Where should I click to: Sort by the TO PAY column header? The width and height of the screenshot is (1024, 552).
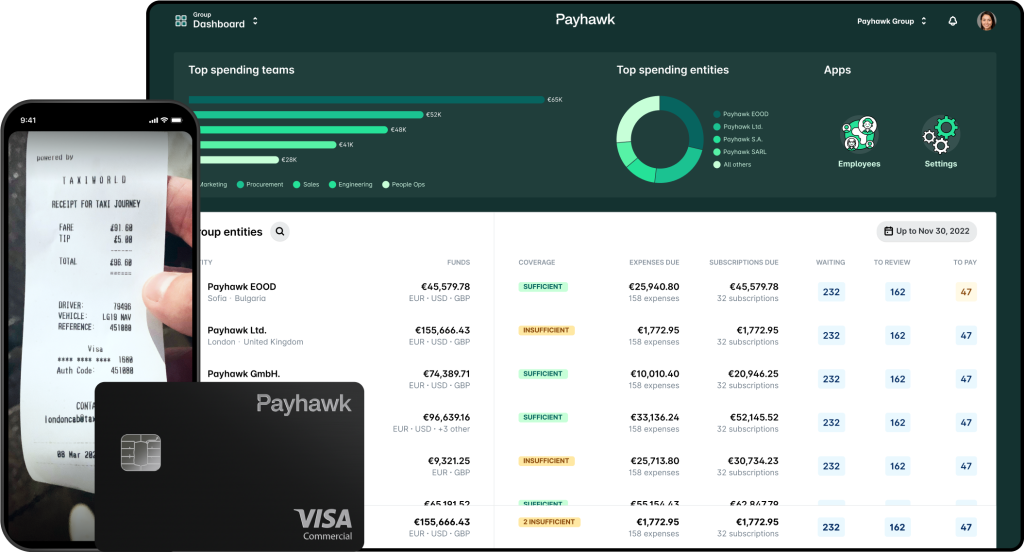(965, 263)
